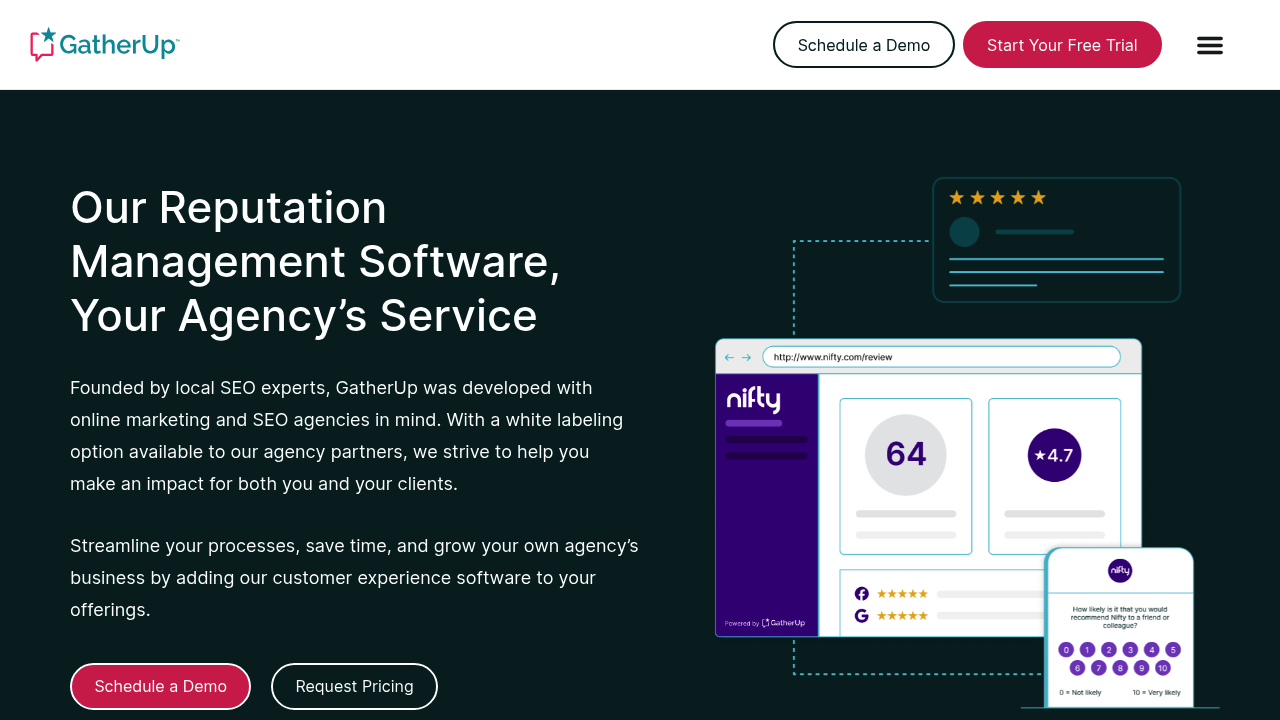Click the GatherUp logo
This screenshot has height=720, width=1280.
[x=105, y=45]
